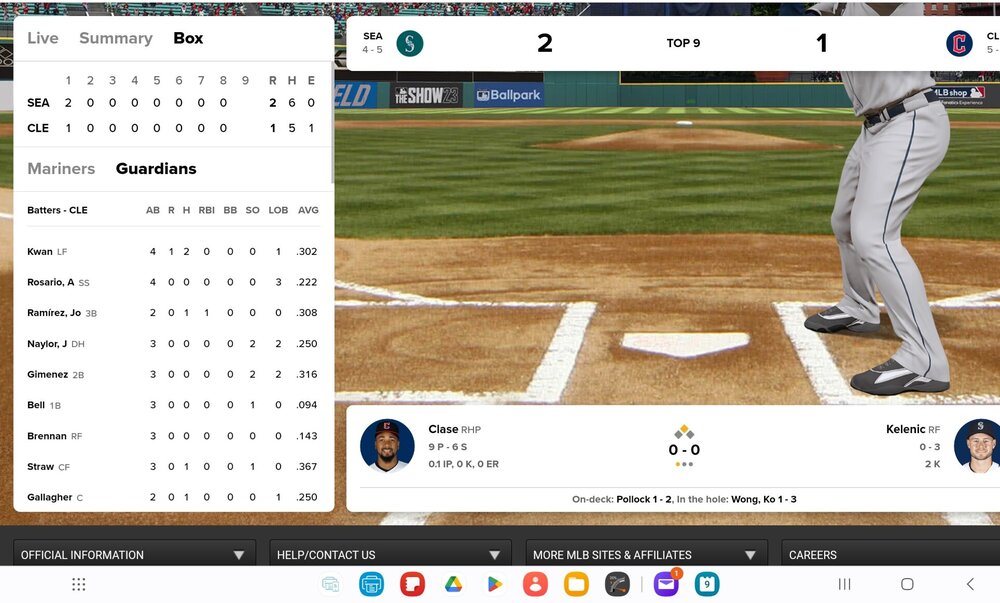
Task: Switch to the Summary tab
Action: tap(116, 38)
